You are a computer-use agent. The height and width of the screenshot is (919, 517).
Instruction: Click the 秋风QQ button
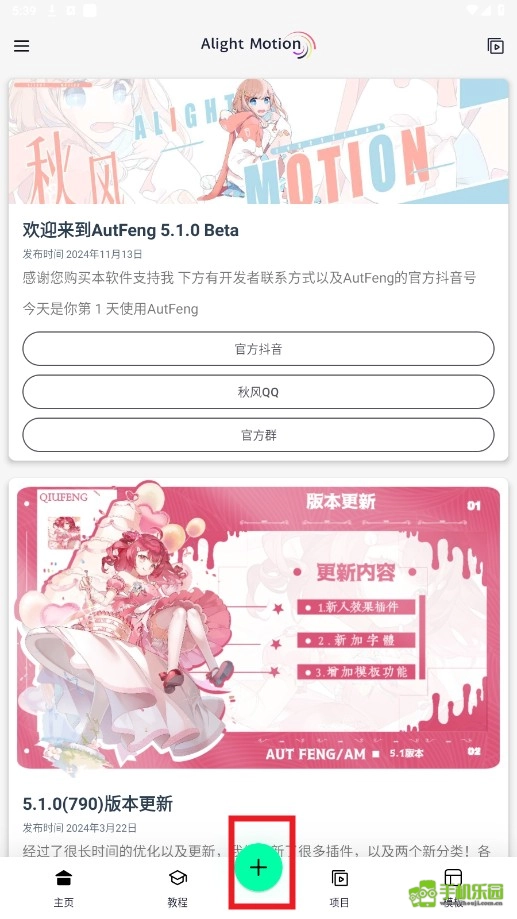coord(258,392)
